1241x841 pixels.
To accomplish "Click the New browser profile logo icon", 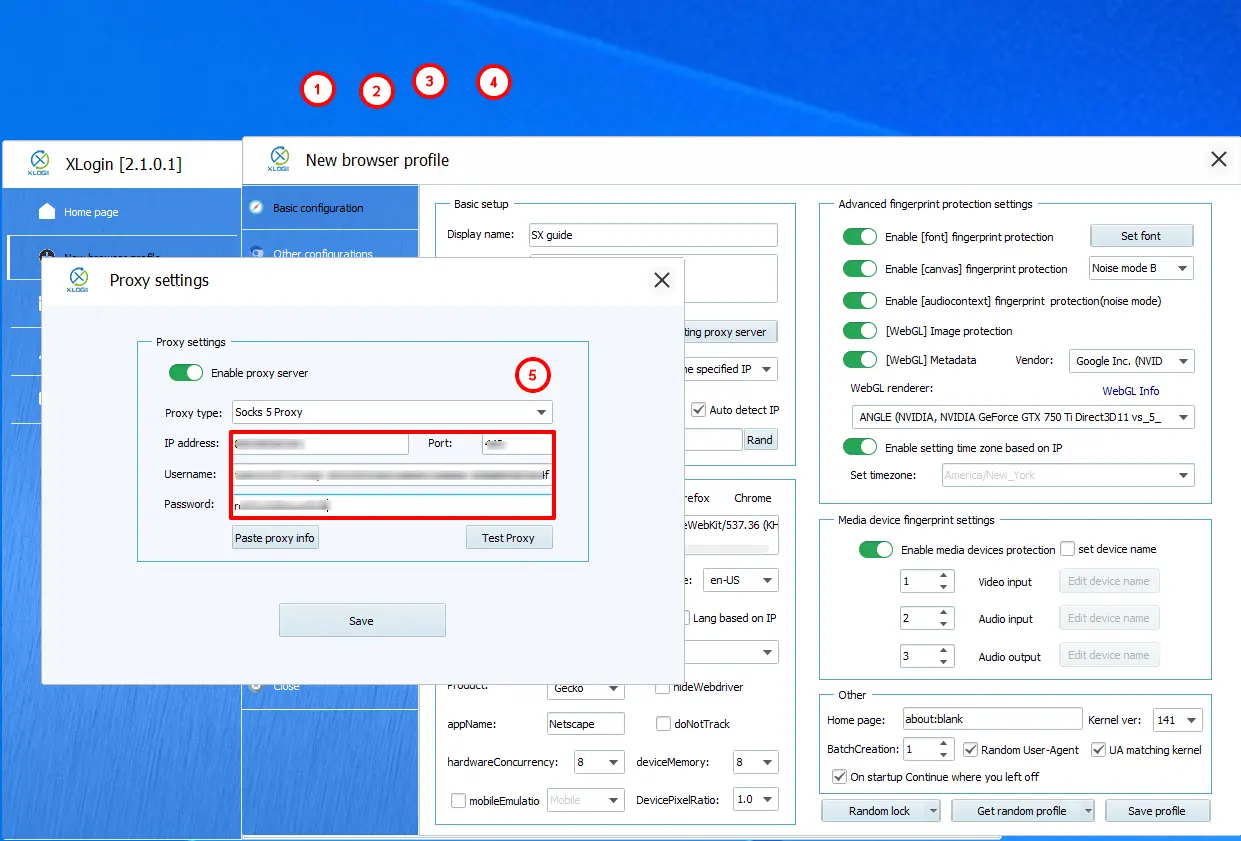I will point(280,160).
